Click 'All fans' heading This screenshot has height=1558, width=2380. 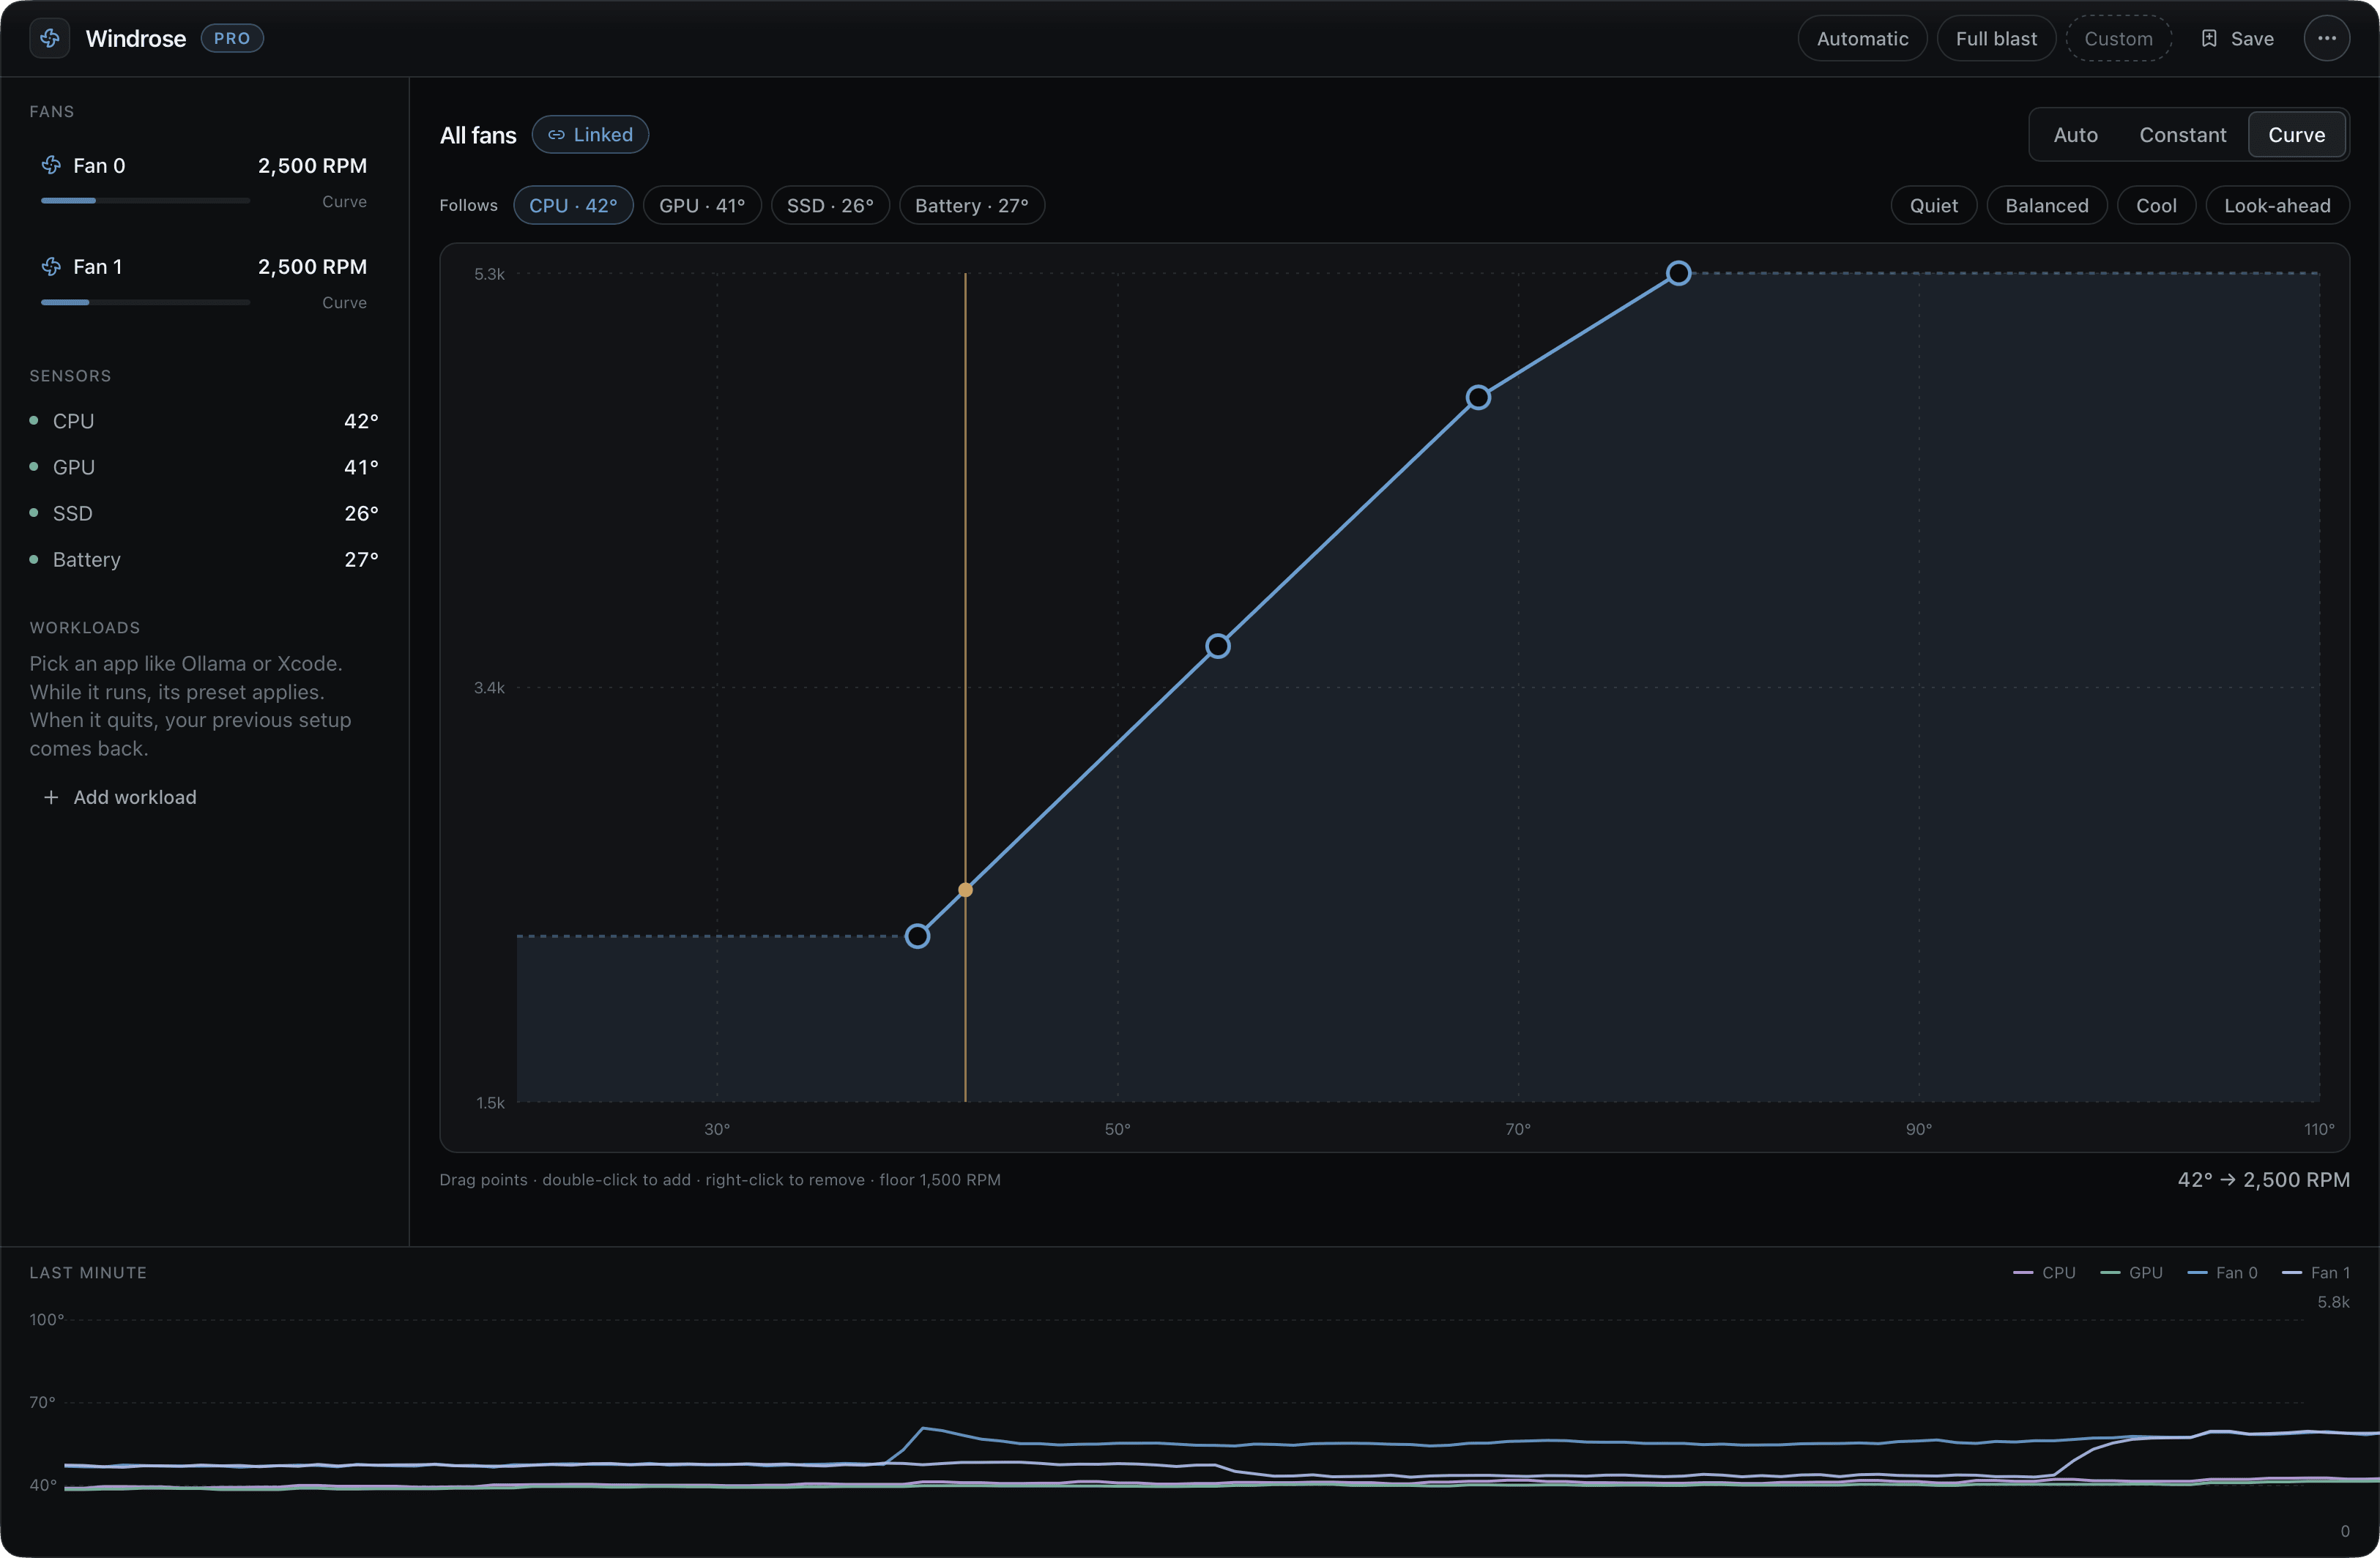click(x=478, y=135)
